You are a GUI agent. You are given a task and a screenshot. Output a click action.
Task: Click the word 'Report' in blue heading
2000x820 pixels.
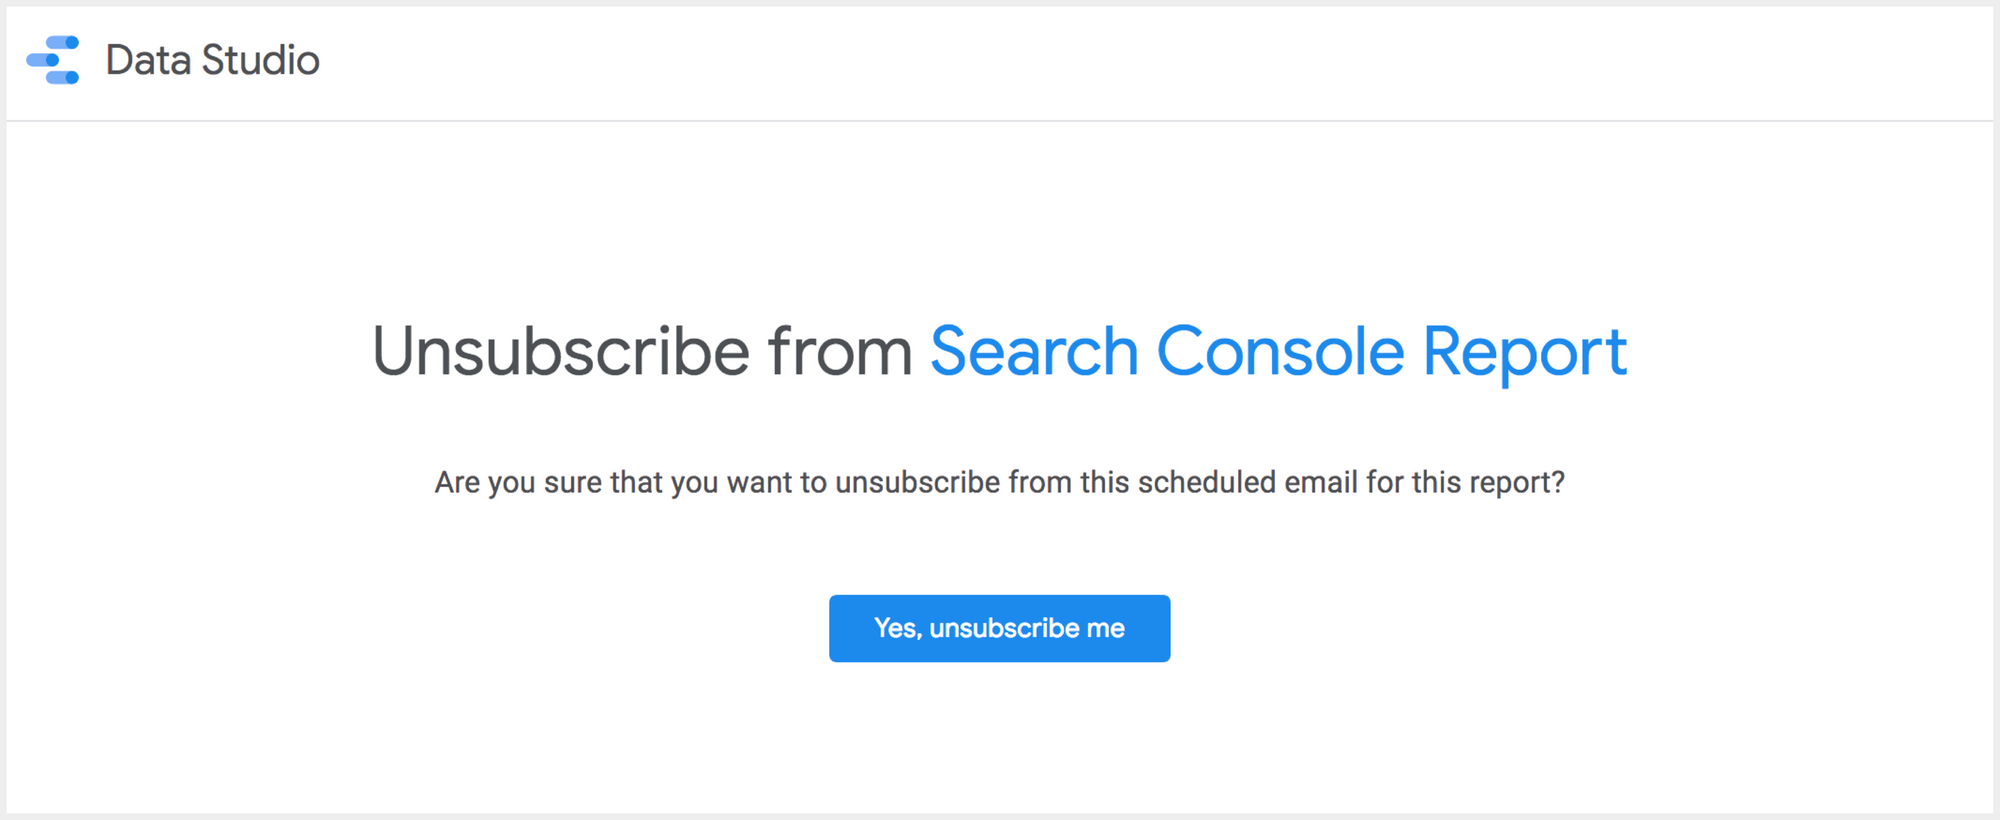pyautogui.click(x=1525, y=354)
